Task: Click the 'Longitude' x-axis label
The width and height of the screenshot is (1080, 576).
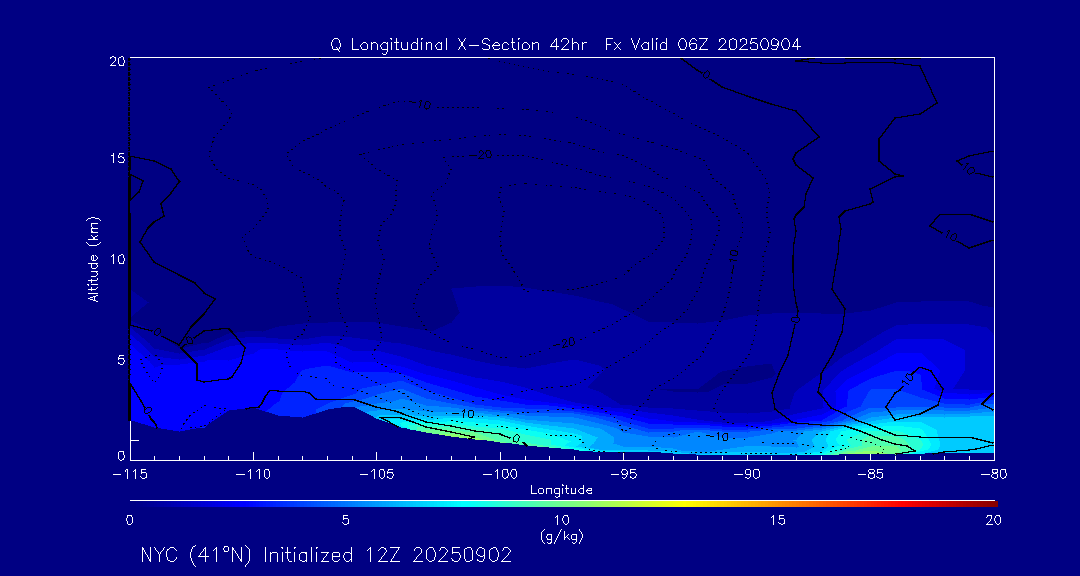Action: point(561,490)
